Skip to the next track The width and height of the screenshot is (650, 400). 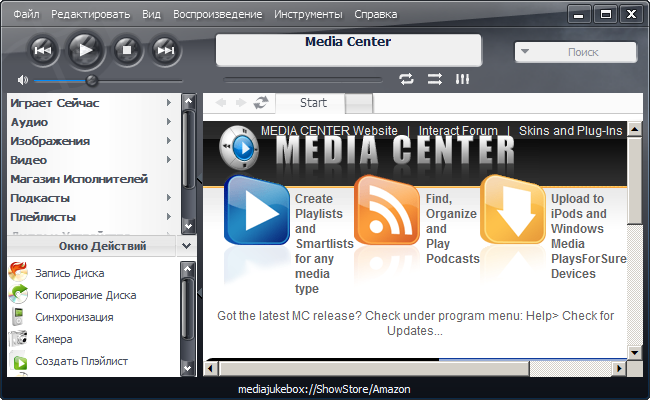click(x=166, y=51)
